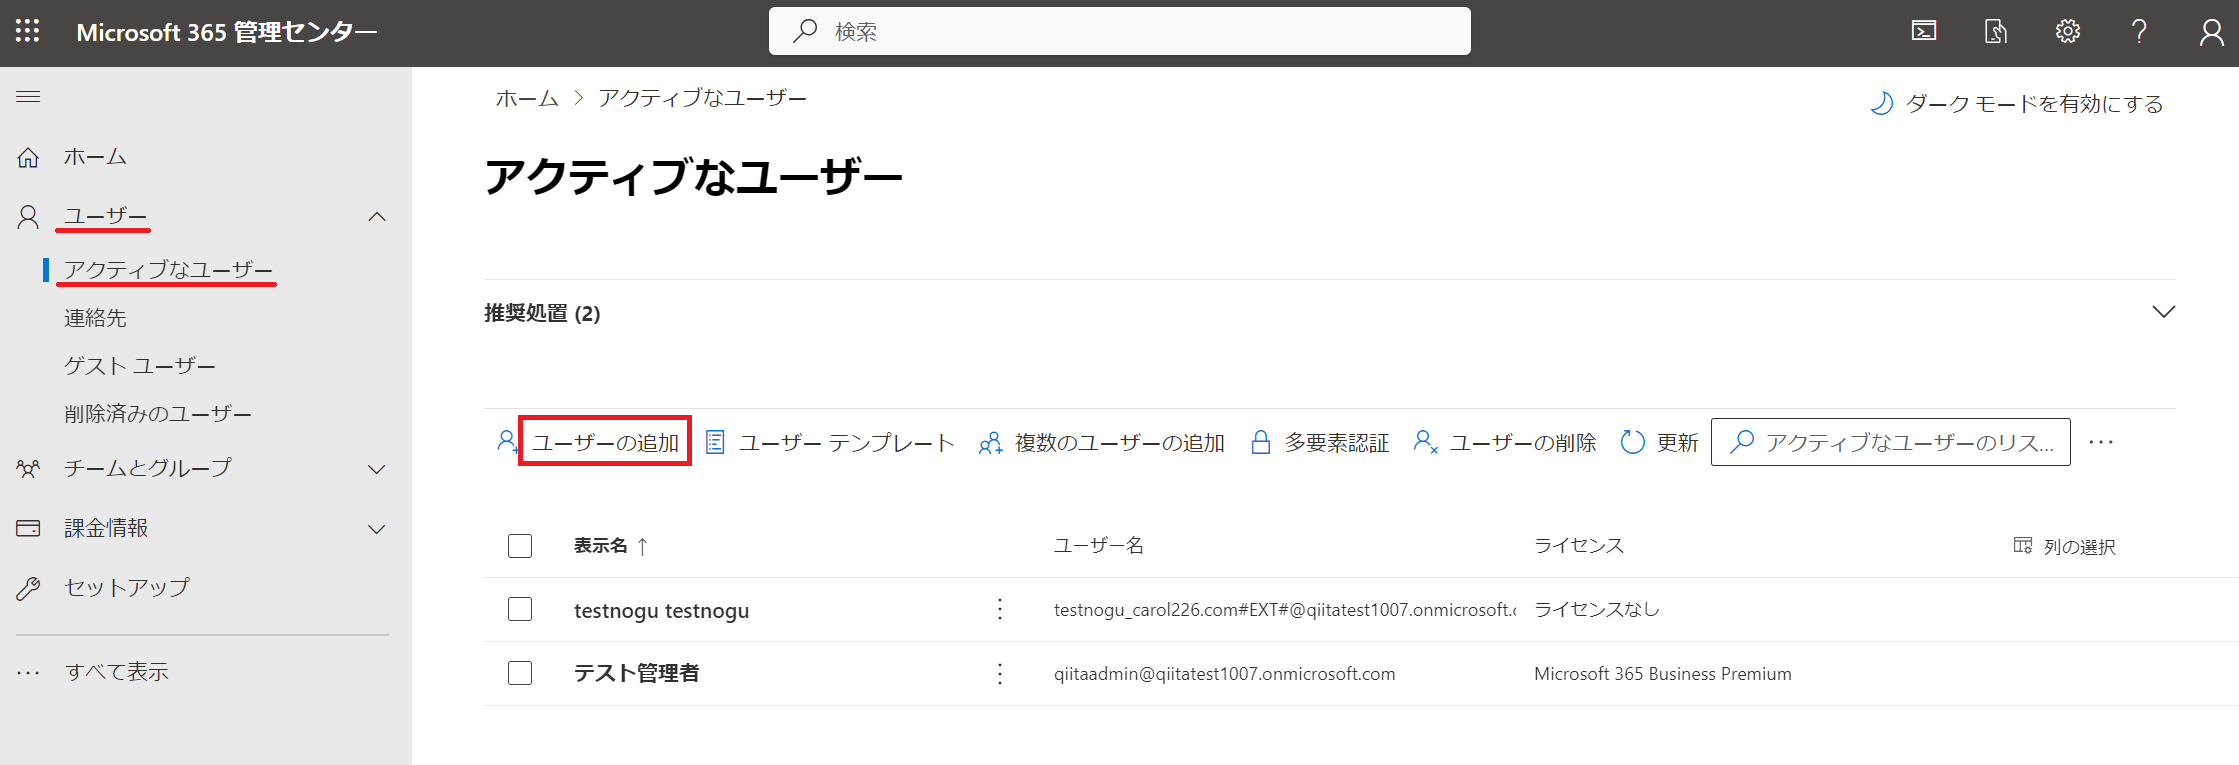Click ユーザー名 column header

1098,546
